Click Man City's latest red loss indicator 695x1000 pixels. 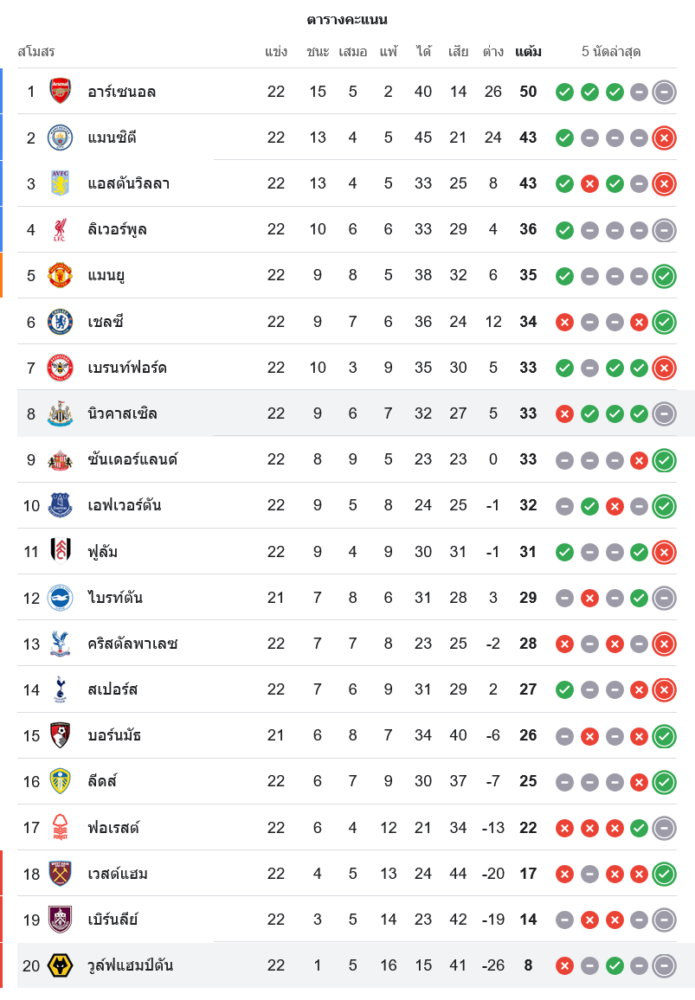point(664,138)
